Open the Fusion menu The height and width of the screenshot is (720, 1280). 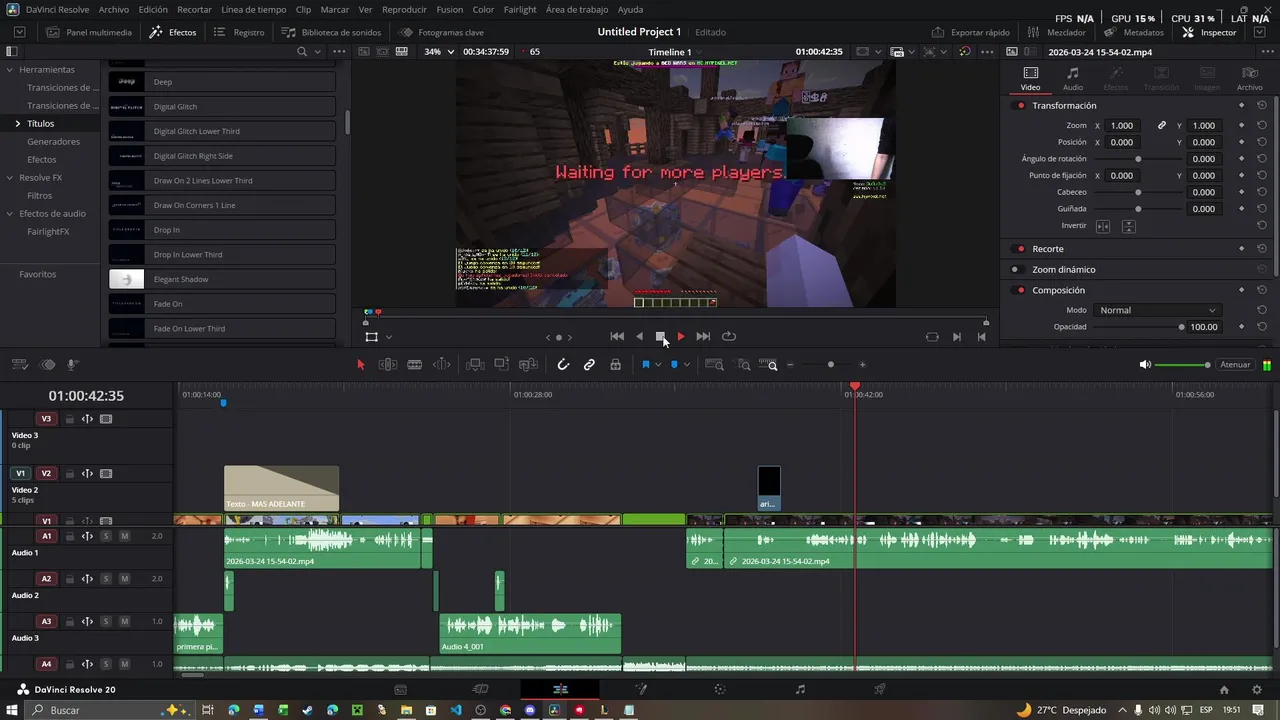(x=450, y=9)
